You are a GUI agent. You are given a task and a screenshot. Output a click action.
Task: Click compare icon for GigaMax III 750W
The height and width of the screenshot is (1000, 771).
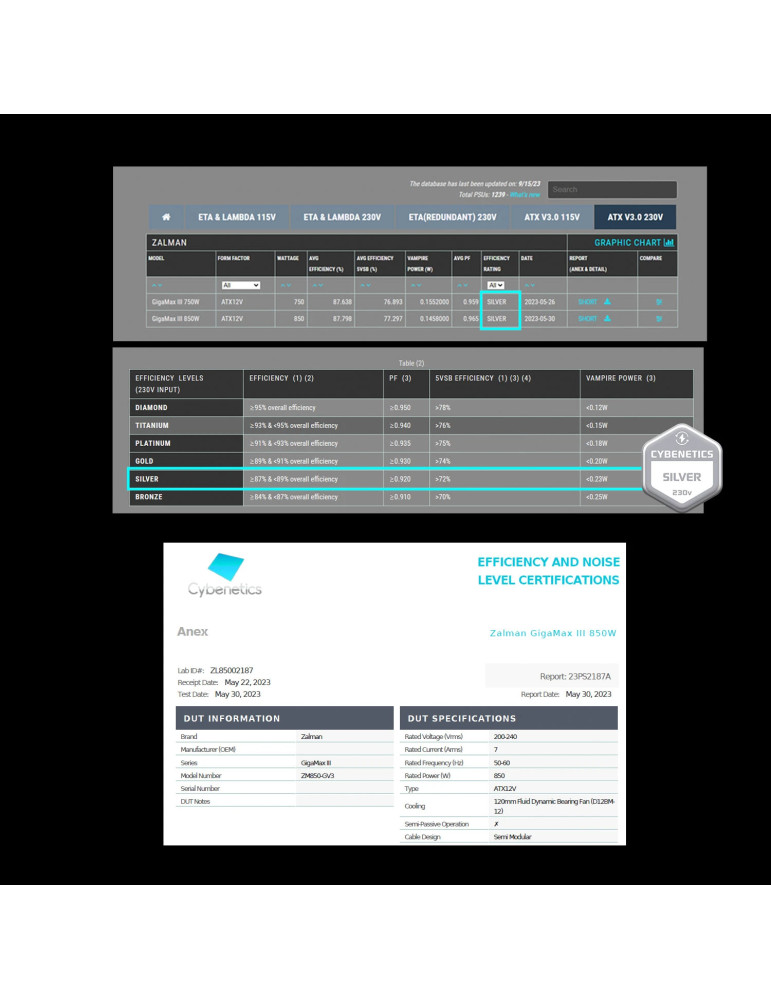click(x=658, y=301)
